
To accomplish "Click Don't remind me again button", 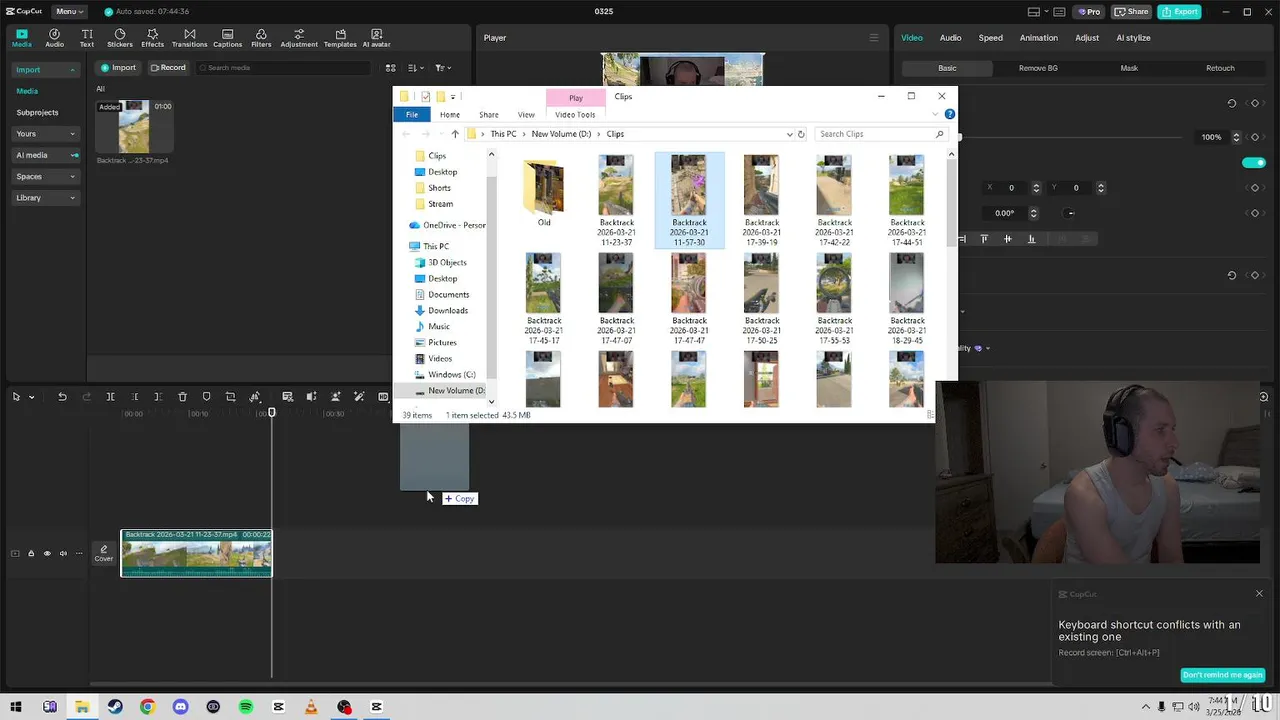I will 1222,675.
